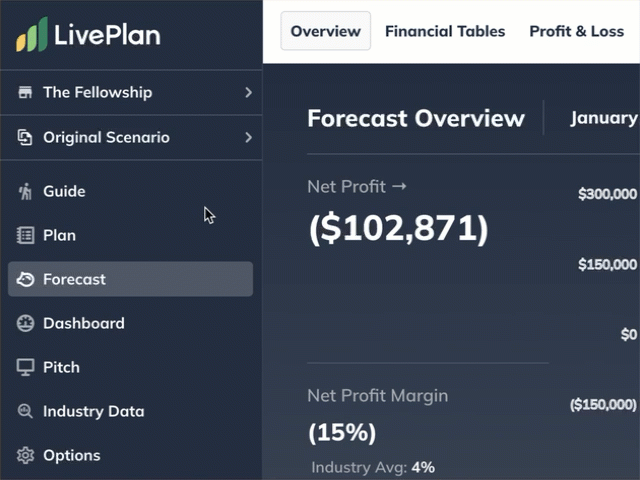Open the Options section
640x480 pixels.
click(x=131, y=455)
